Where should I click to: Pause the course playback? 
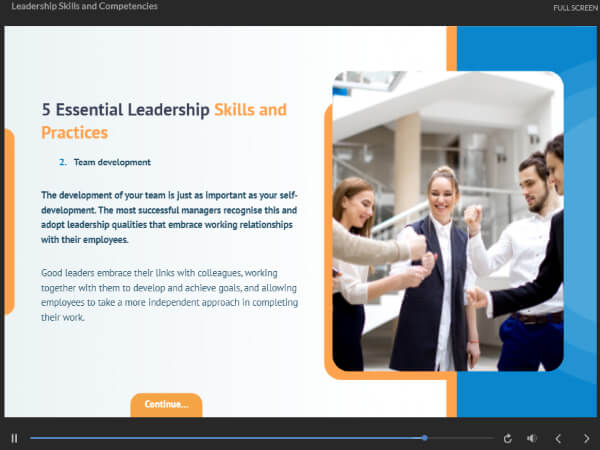[x=14, y=438]
